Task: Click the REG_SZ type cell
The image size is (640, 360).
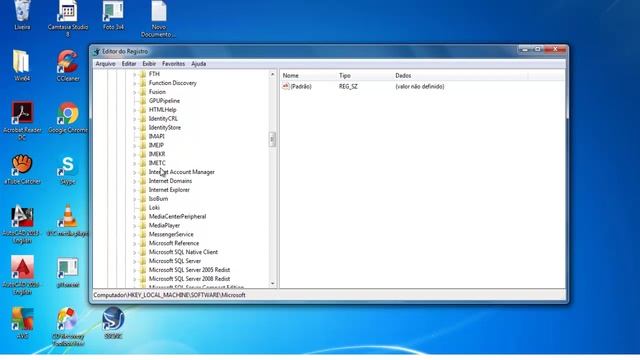Action: click(348, 87)
